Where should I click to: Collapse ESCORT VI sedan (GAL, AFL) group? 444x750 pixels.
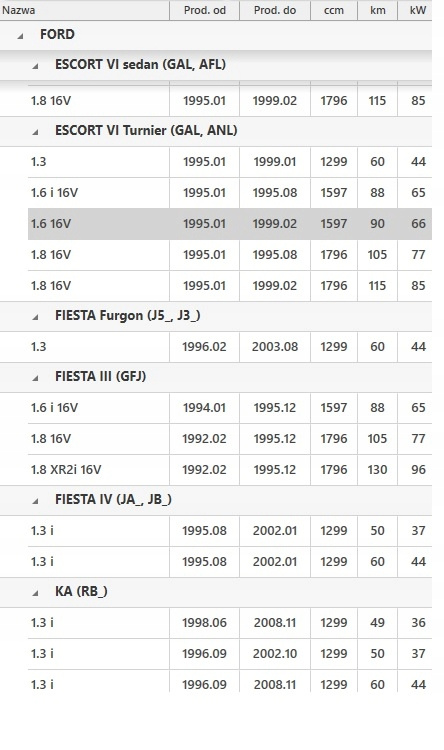pyautogui.click(x=35, y=66)
